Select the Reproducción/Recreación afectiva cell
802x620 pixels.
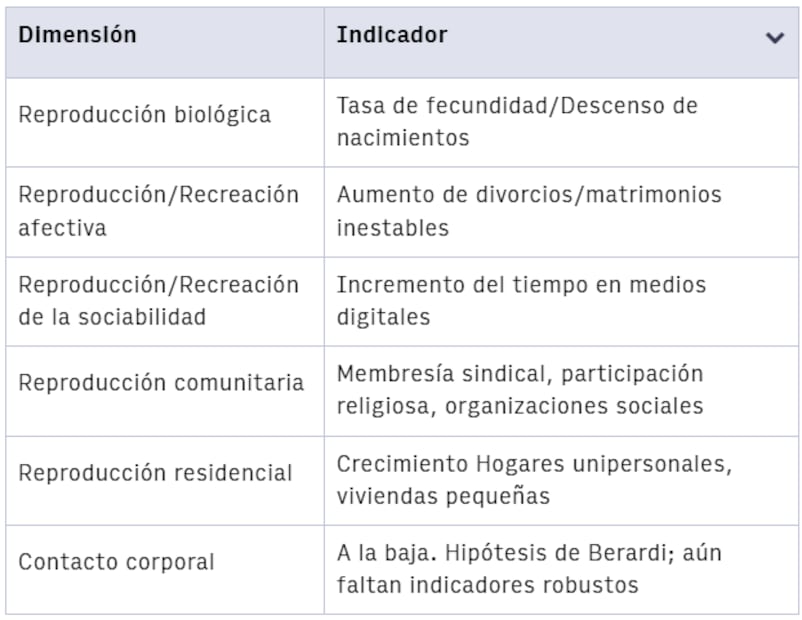pyautogui.click(x=165, y=212)
